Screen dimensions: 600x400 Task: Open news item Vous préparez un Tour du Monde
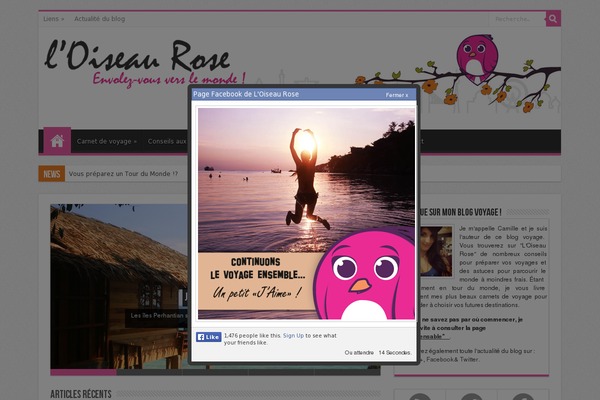point(123,174)
